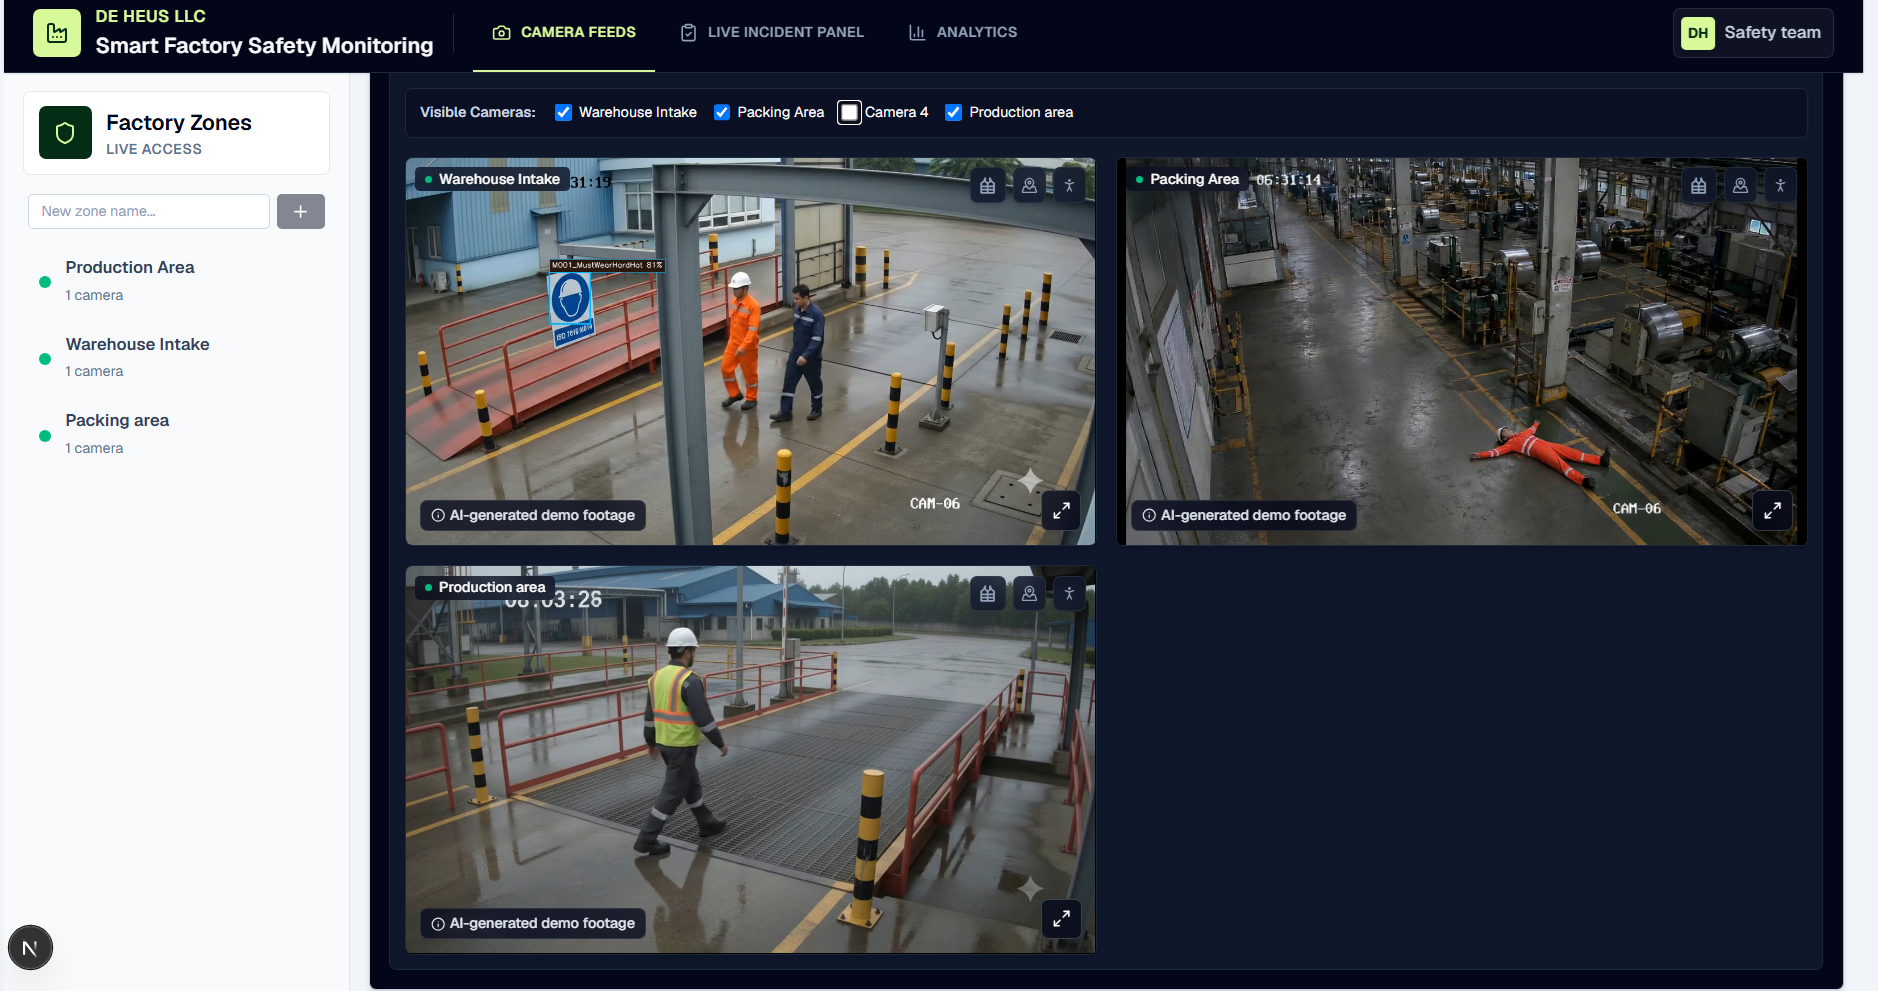Click the location pin icon on Packing Area feed
Screen dimensions: 1878x991
coord(1740,186)
